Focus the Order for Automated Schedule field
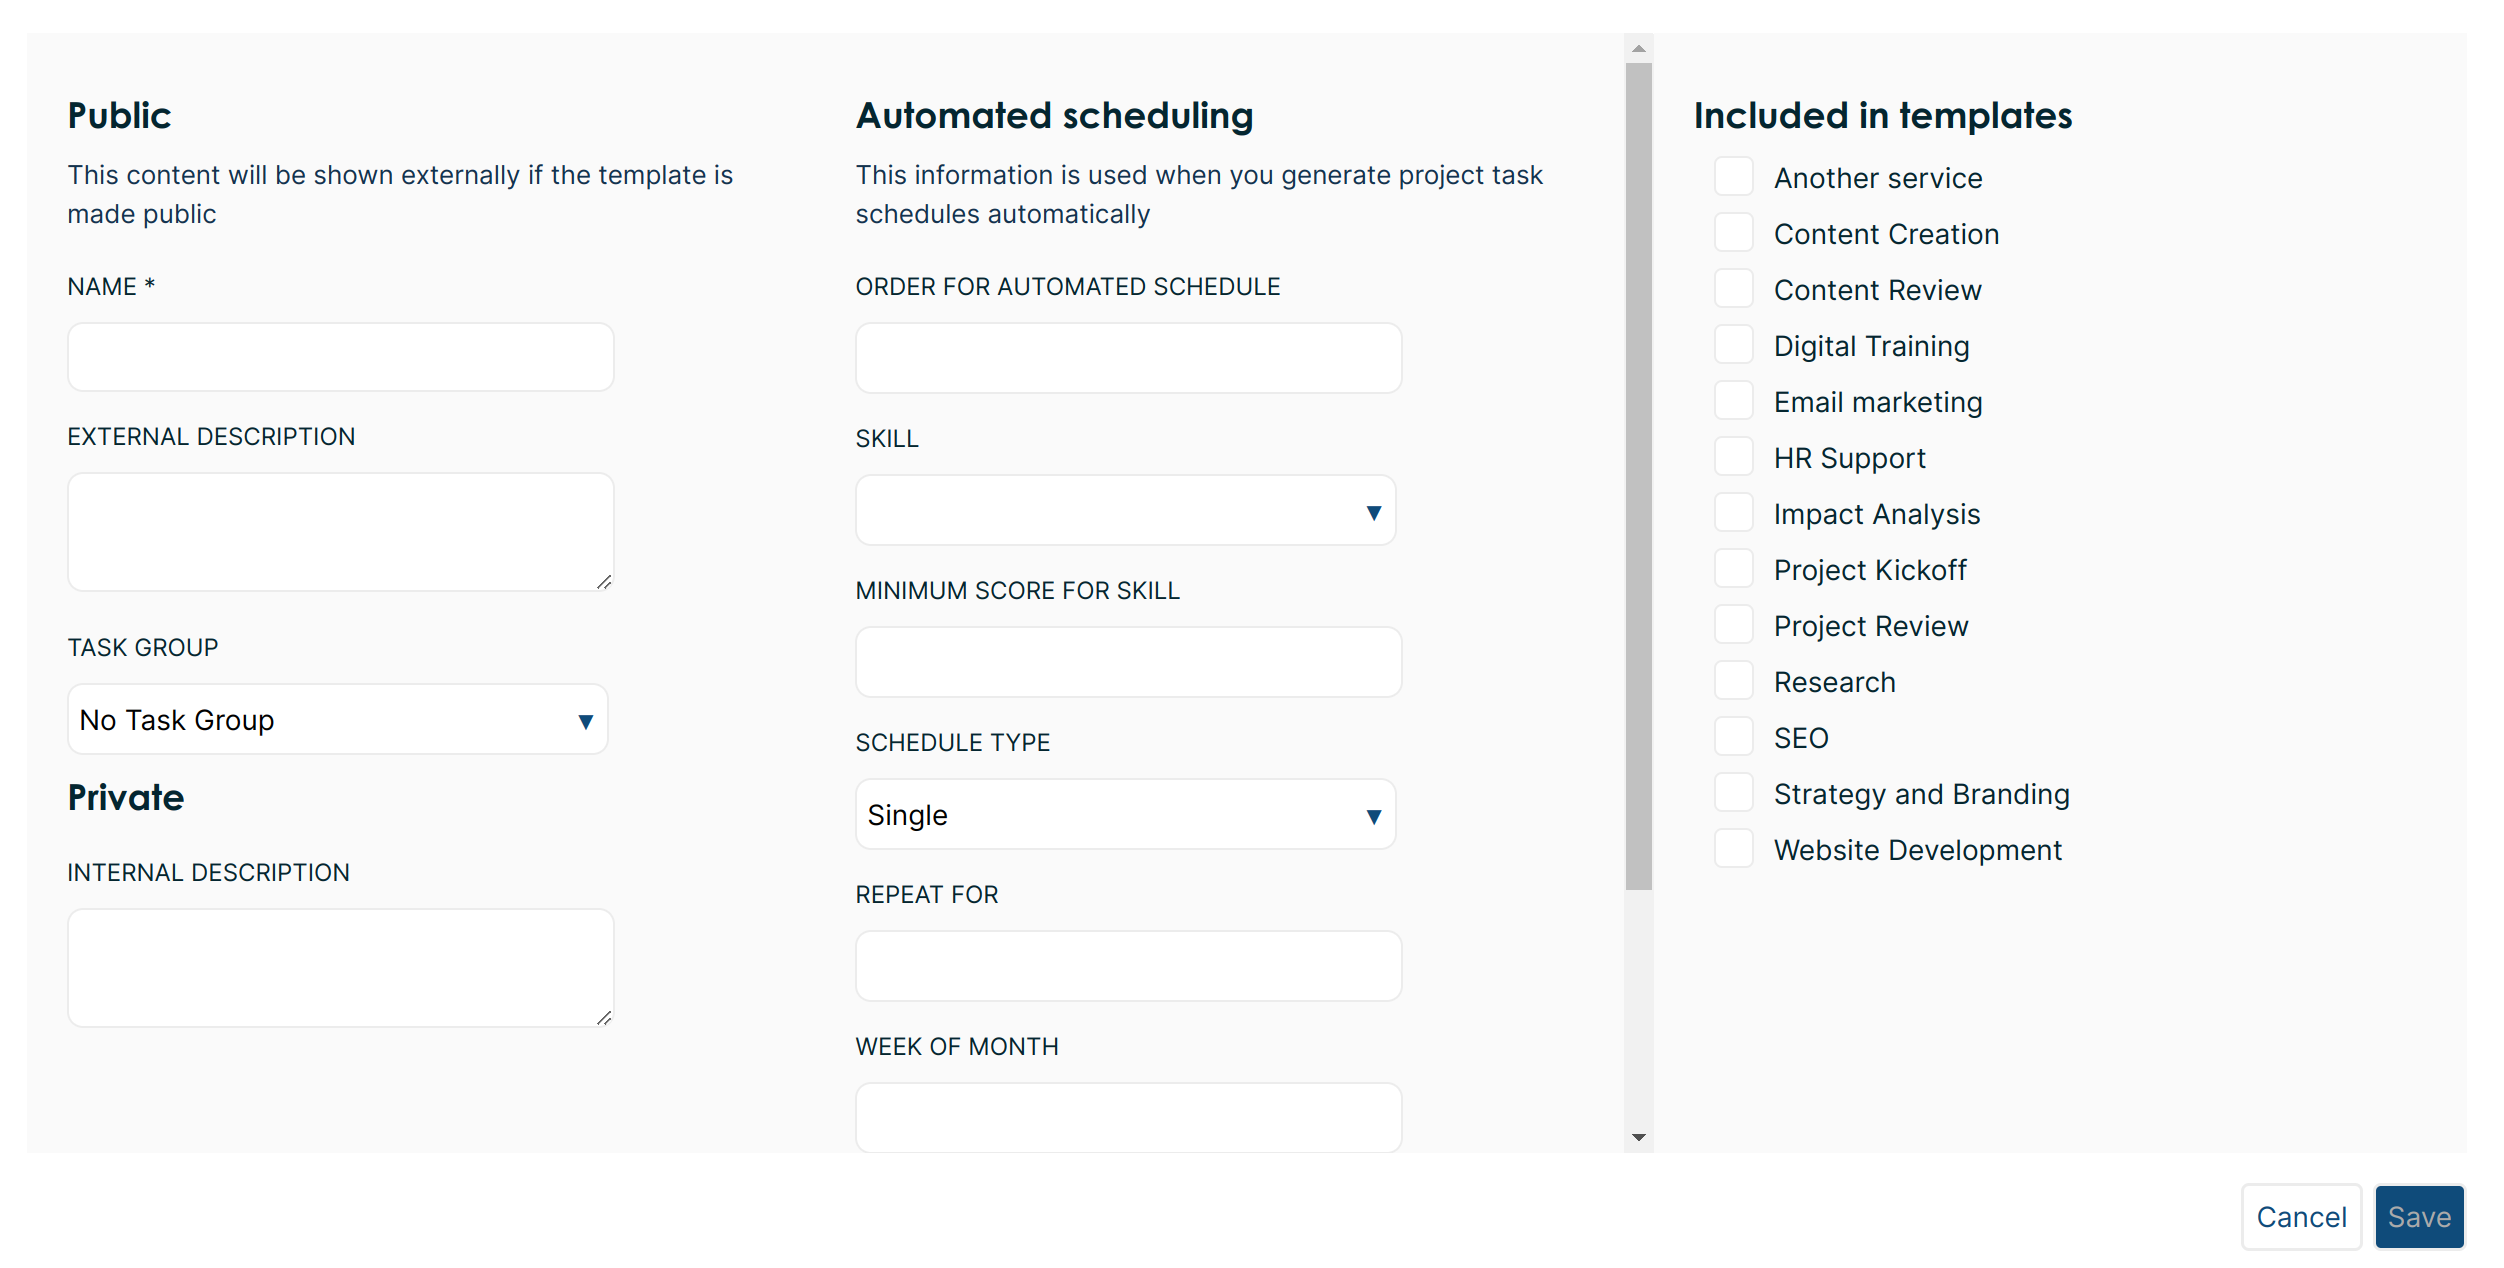This screenshot has height=1268, width=2504. tap(1128, 358)
